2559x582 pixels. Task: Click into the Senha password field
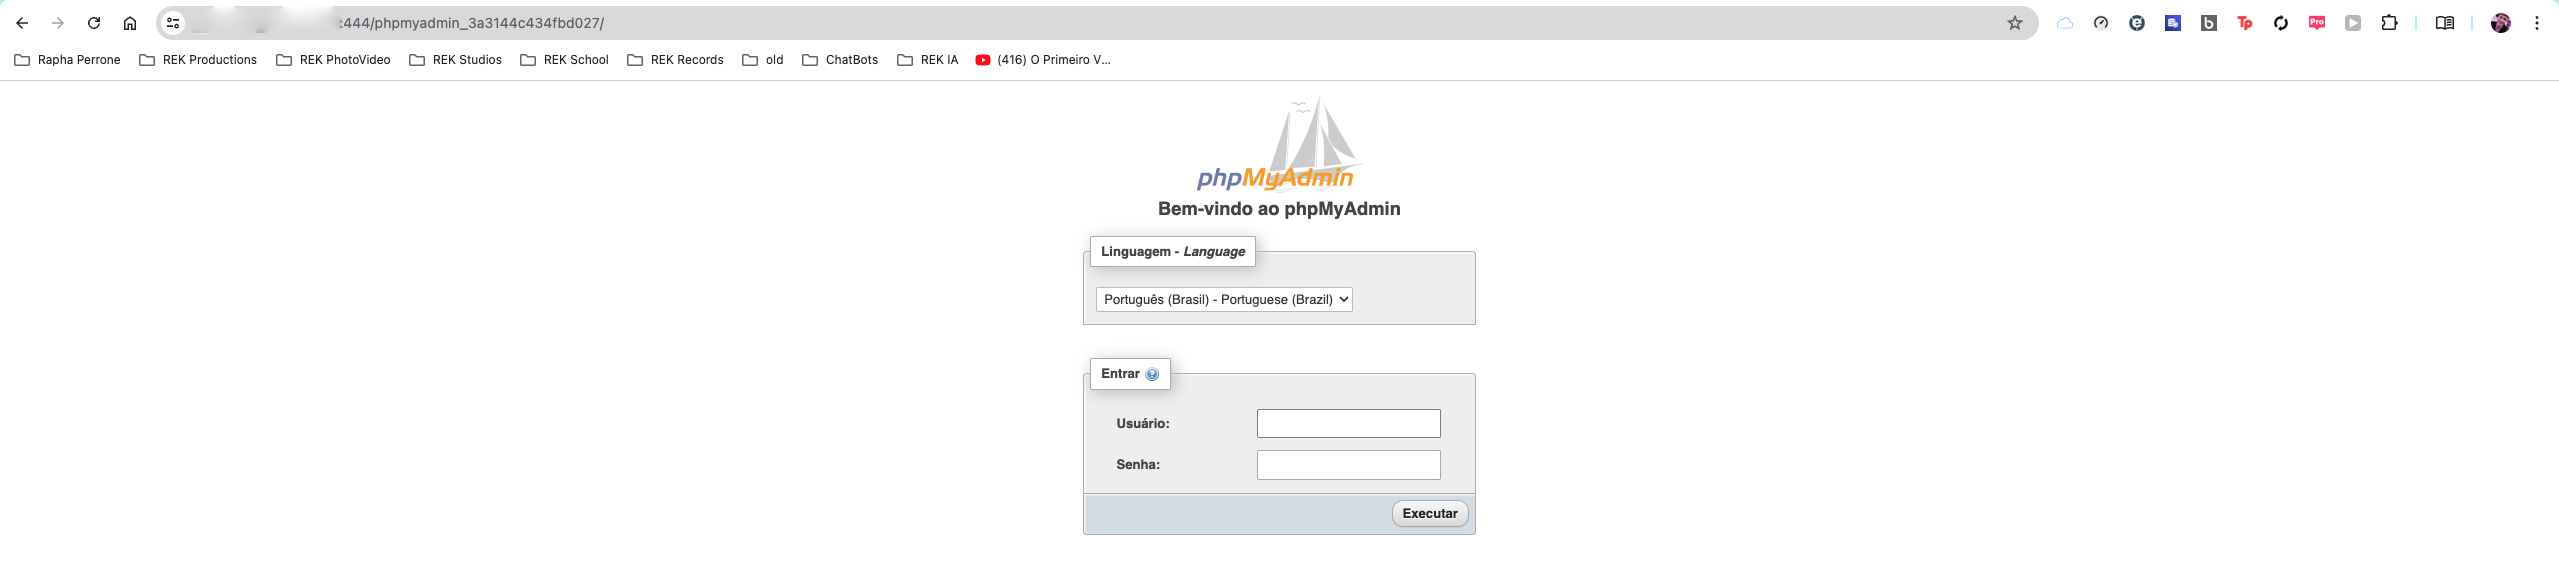[1348, 465]
